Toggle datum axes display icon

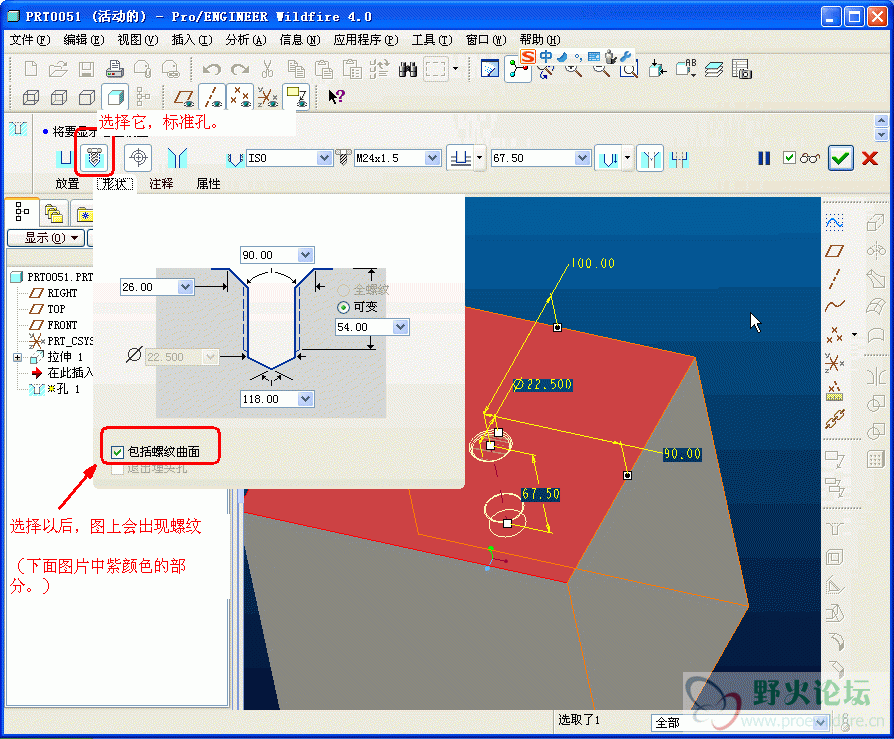(212, 97)
